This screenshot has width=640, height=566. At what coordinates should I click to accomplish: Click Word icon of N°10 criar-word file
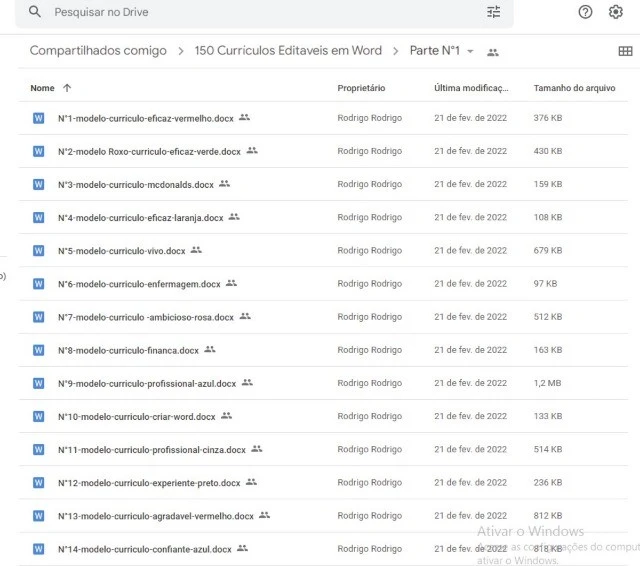[38, 416]
